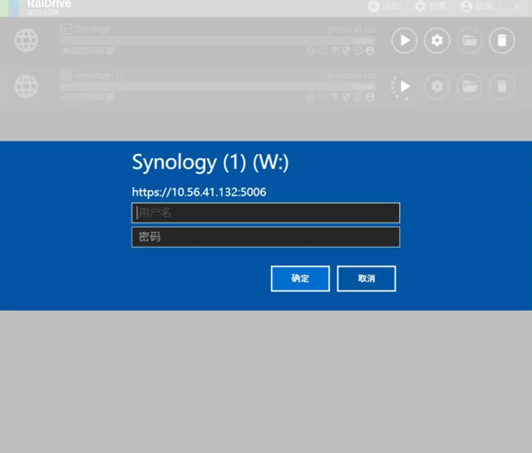Screen dimensions: 532x453
Task: Click the first Synology drive name text
Action: 92,29
